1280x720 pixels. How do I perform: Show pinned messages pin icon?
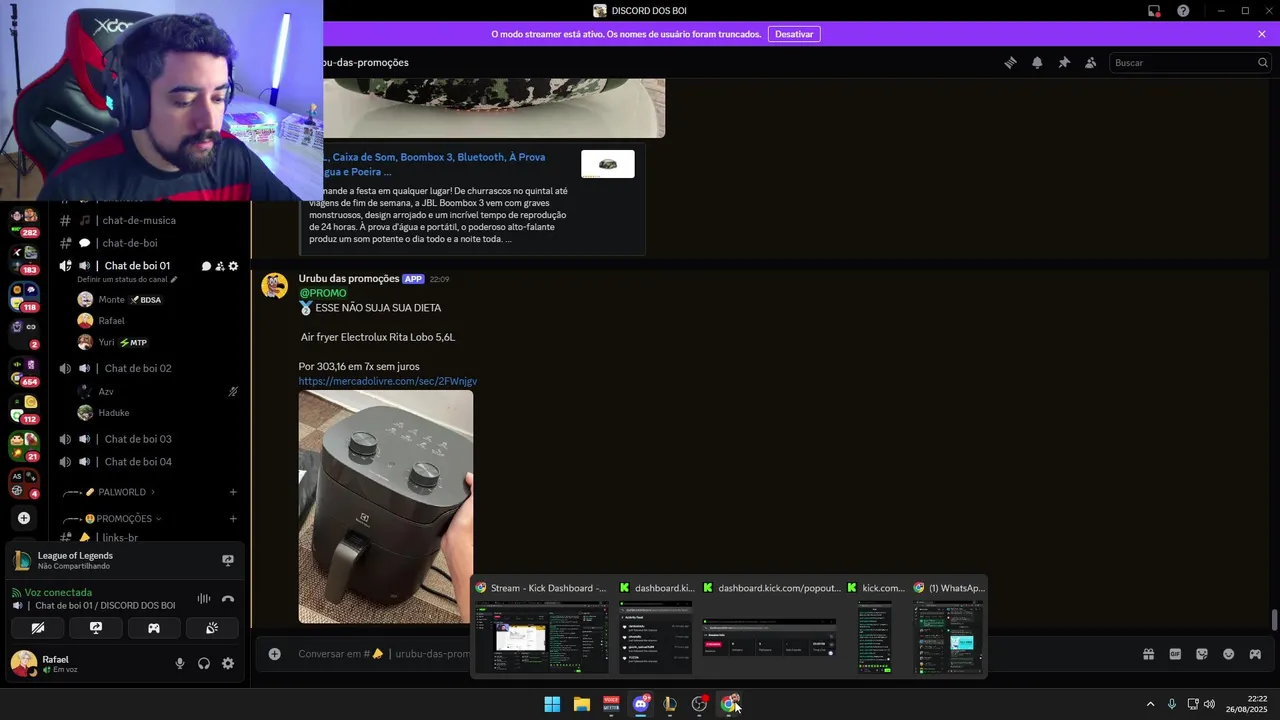click(x=1064, y=62)
